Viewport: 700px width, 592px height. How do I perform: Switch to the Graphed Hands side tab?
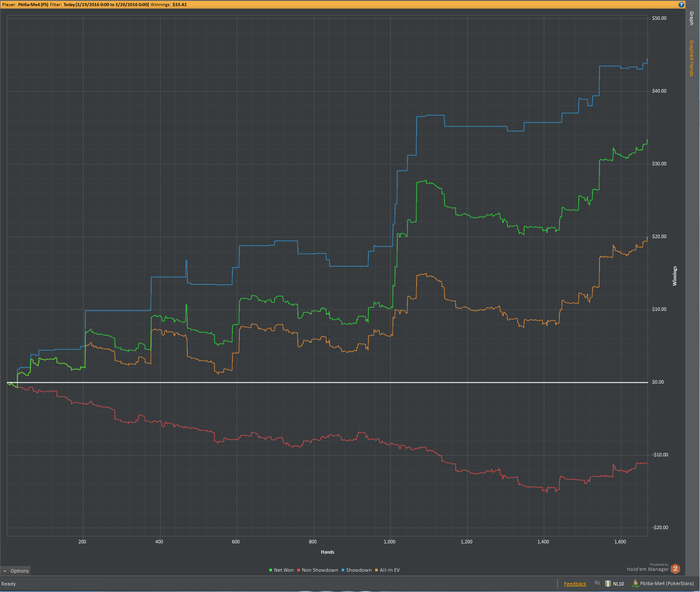point(692,58)
